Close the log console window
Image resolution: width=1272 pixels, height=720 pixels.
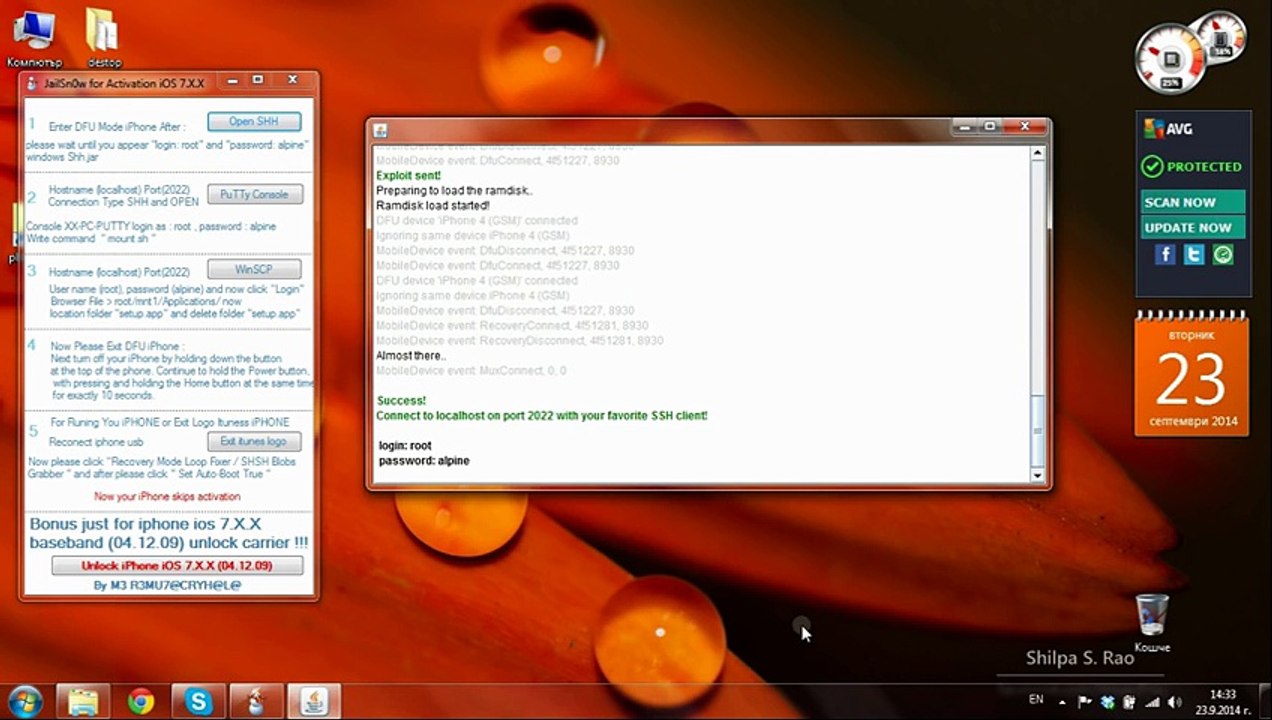[1025, 126]
